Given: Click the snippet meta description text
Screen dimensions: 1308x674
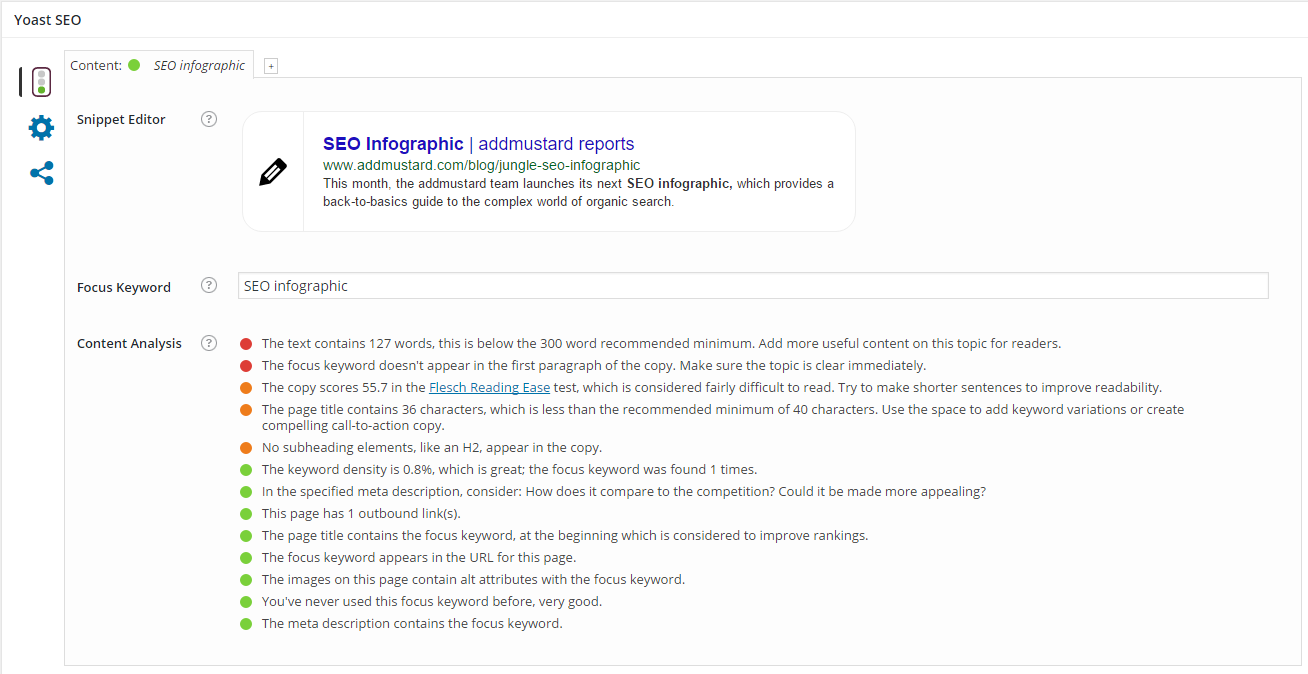Looking at the screenshot, I should pyautogui.click(x=578, y=192).
